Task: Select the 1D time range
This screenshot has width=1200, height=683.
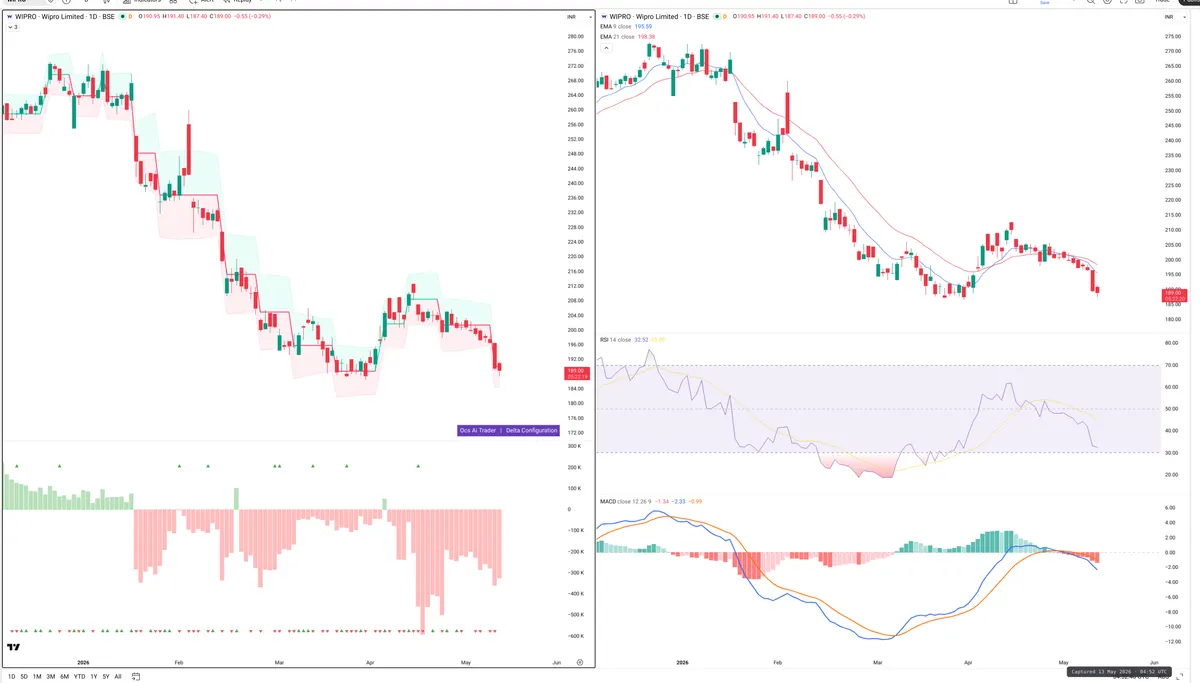Action: tap(11, 676)
